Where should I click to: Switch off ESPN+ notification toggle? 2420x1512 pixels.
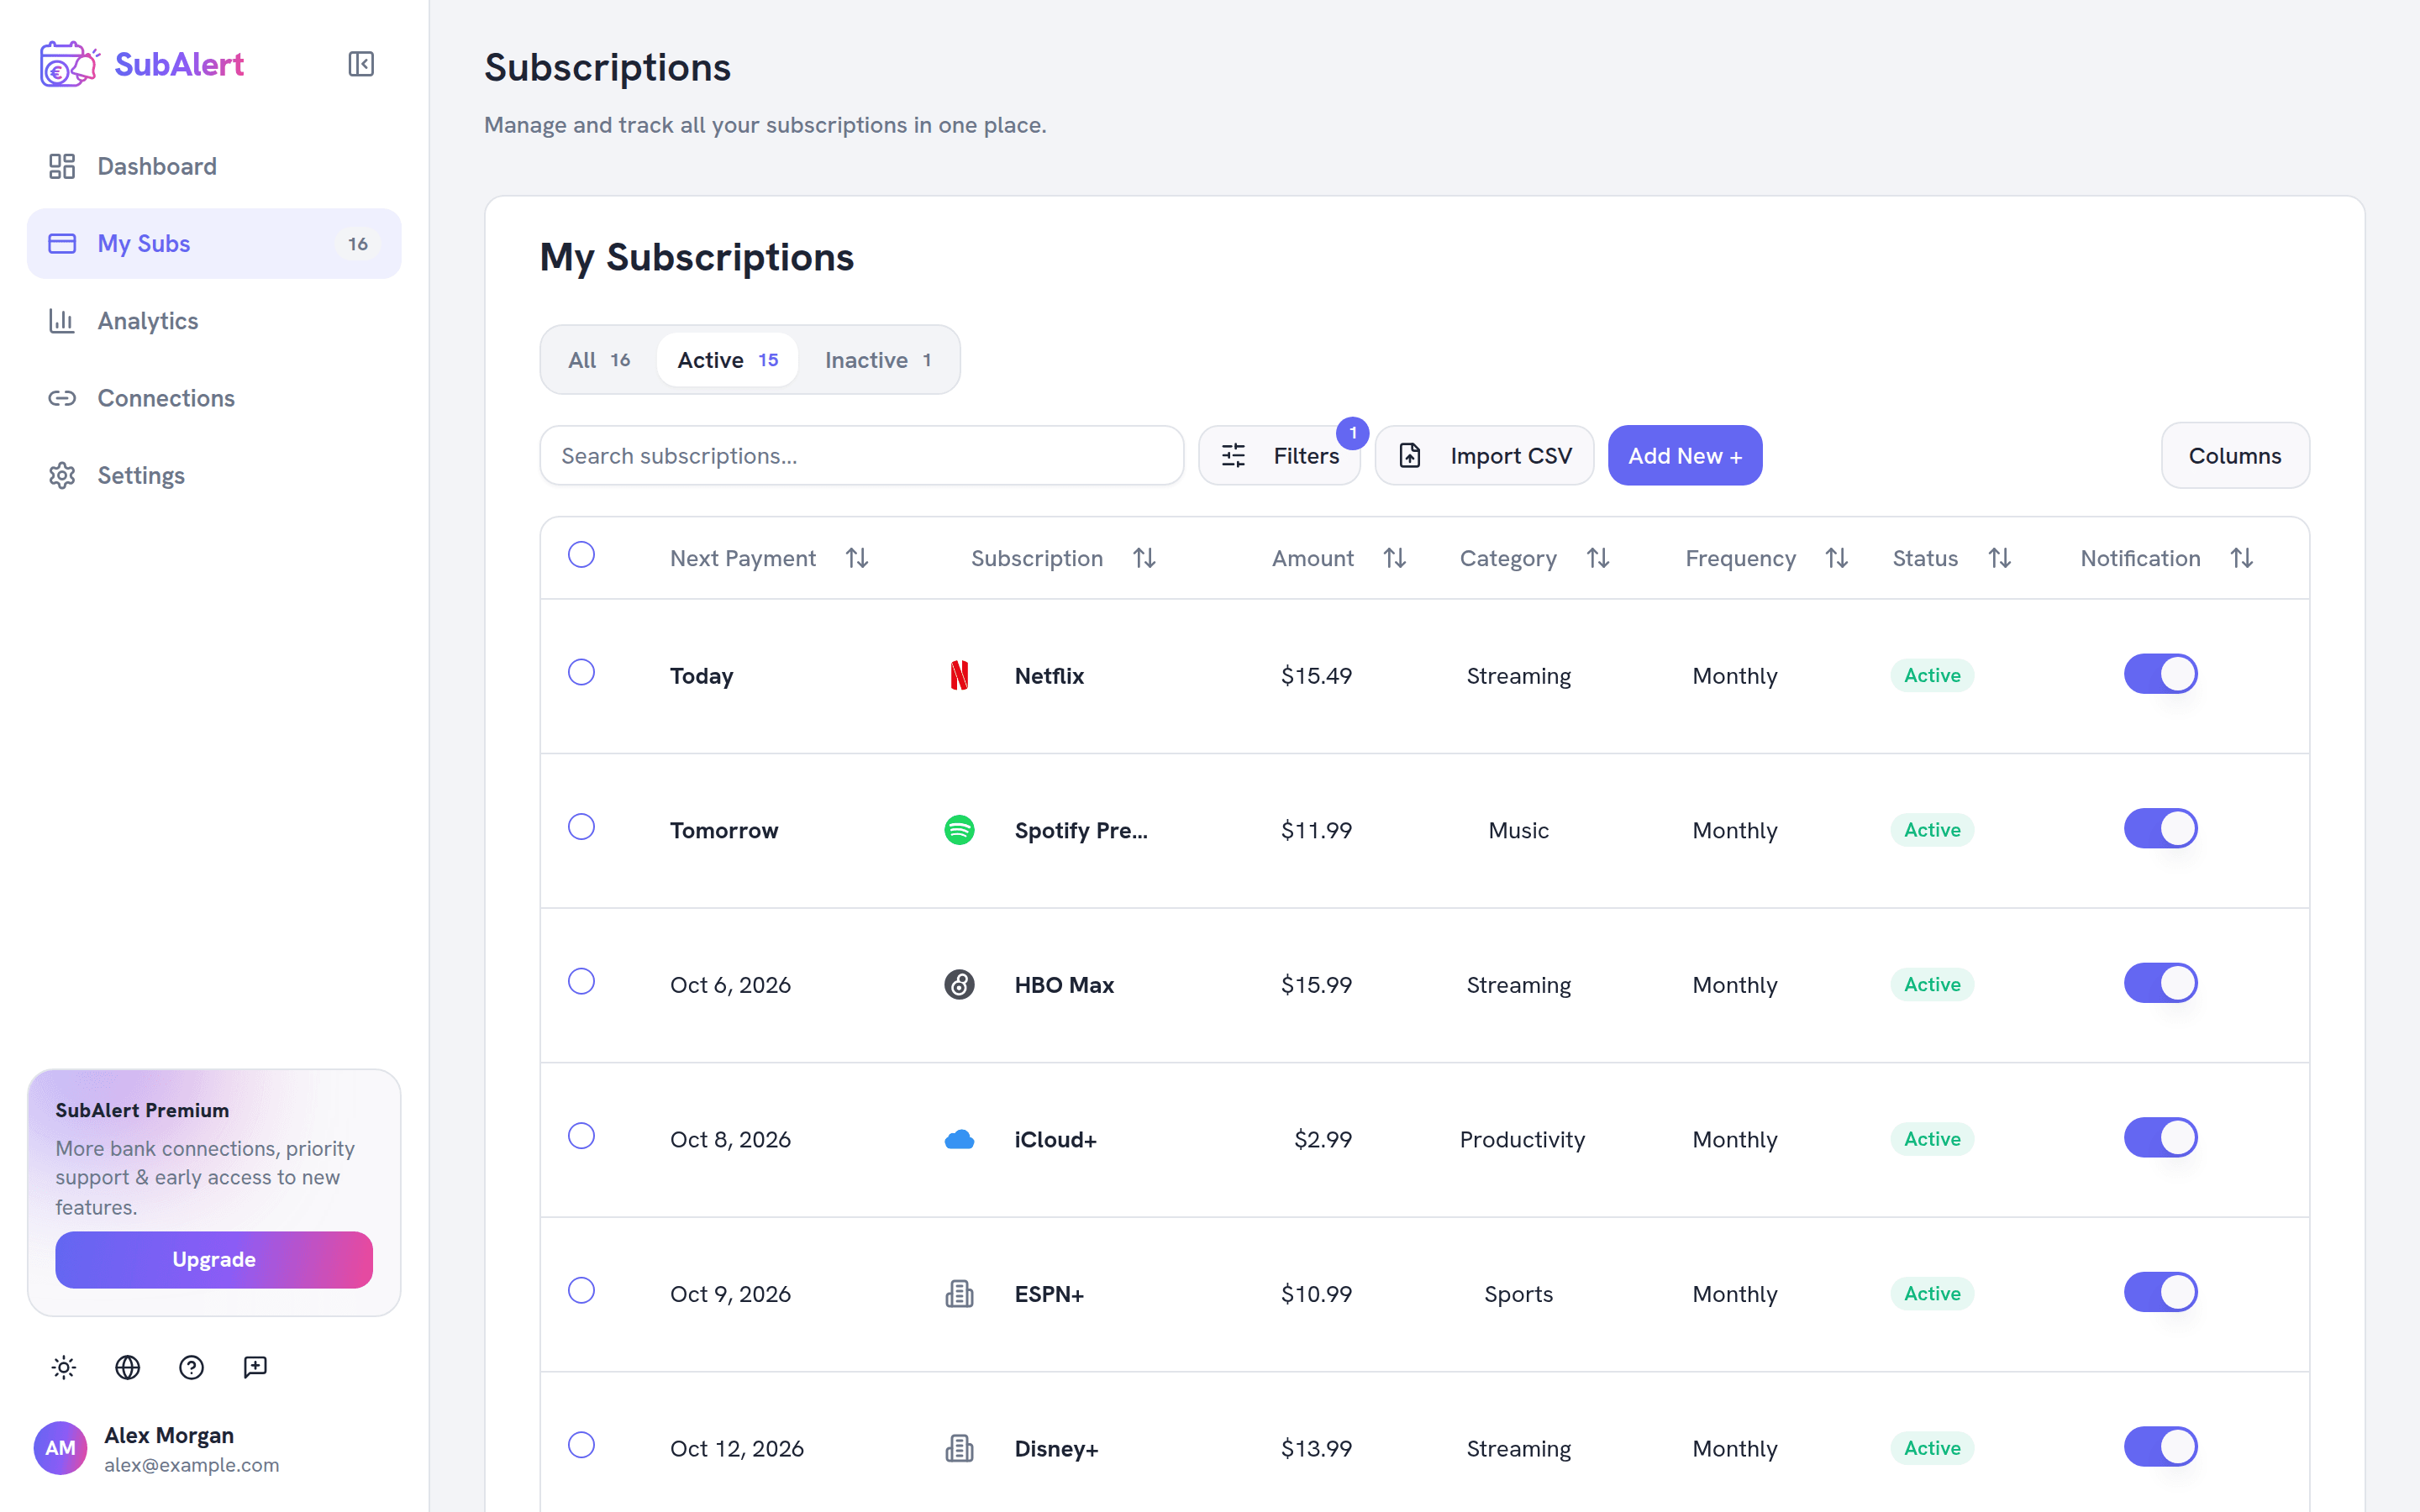point(2160,1292)
